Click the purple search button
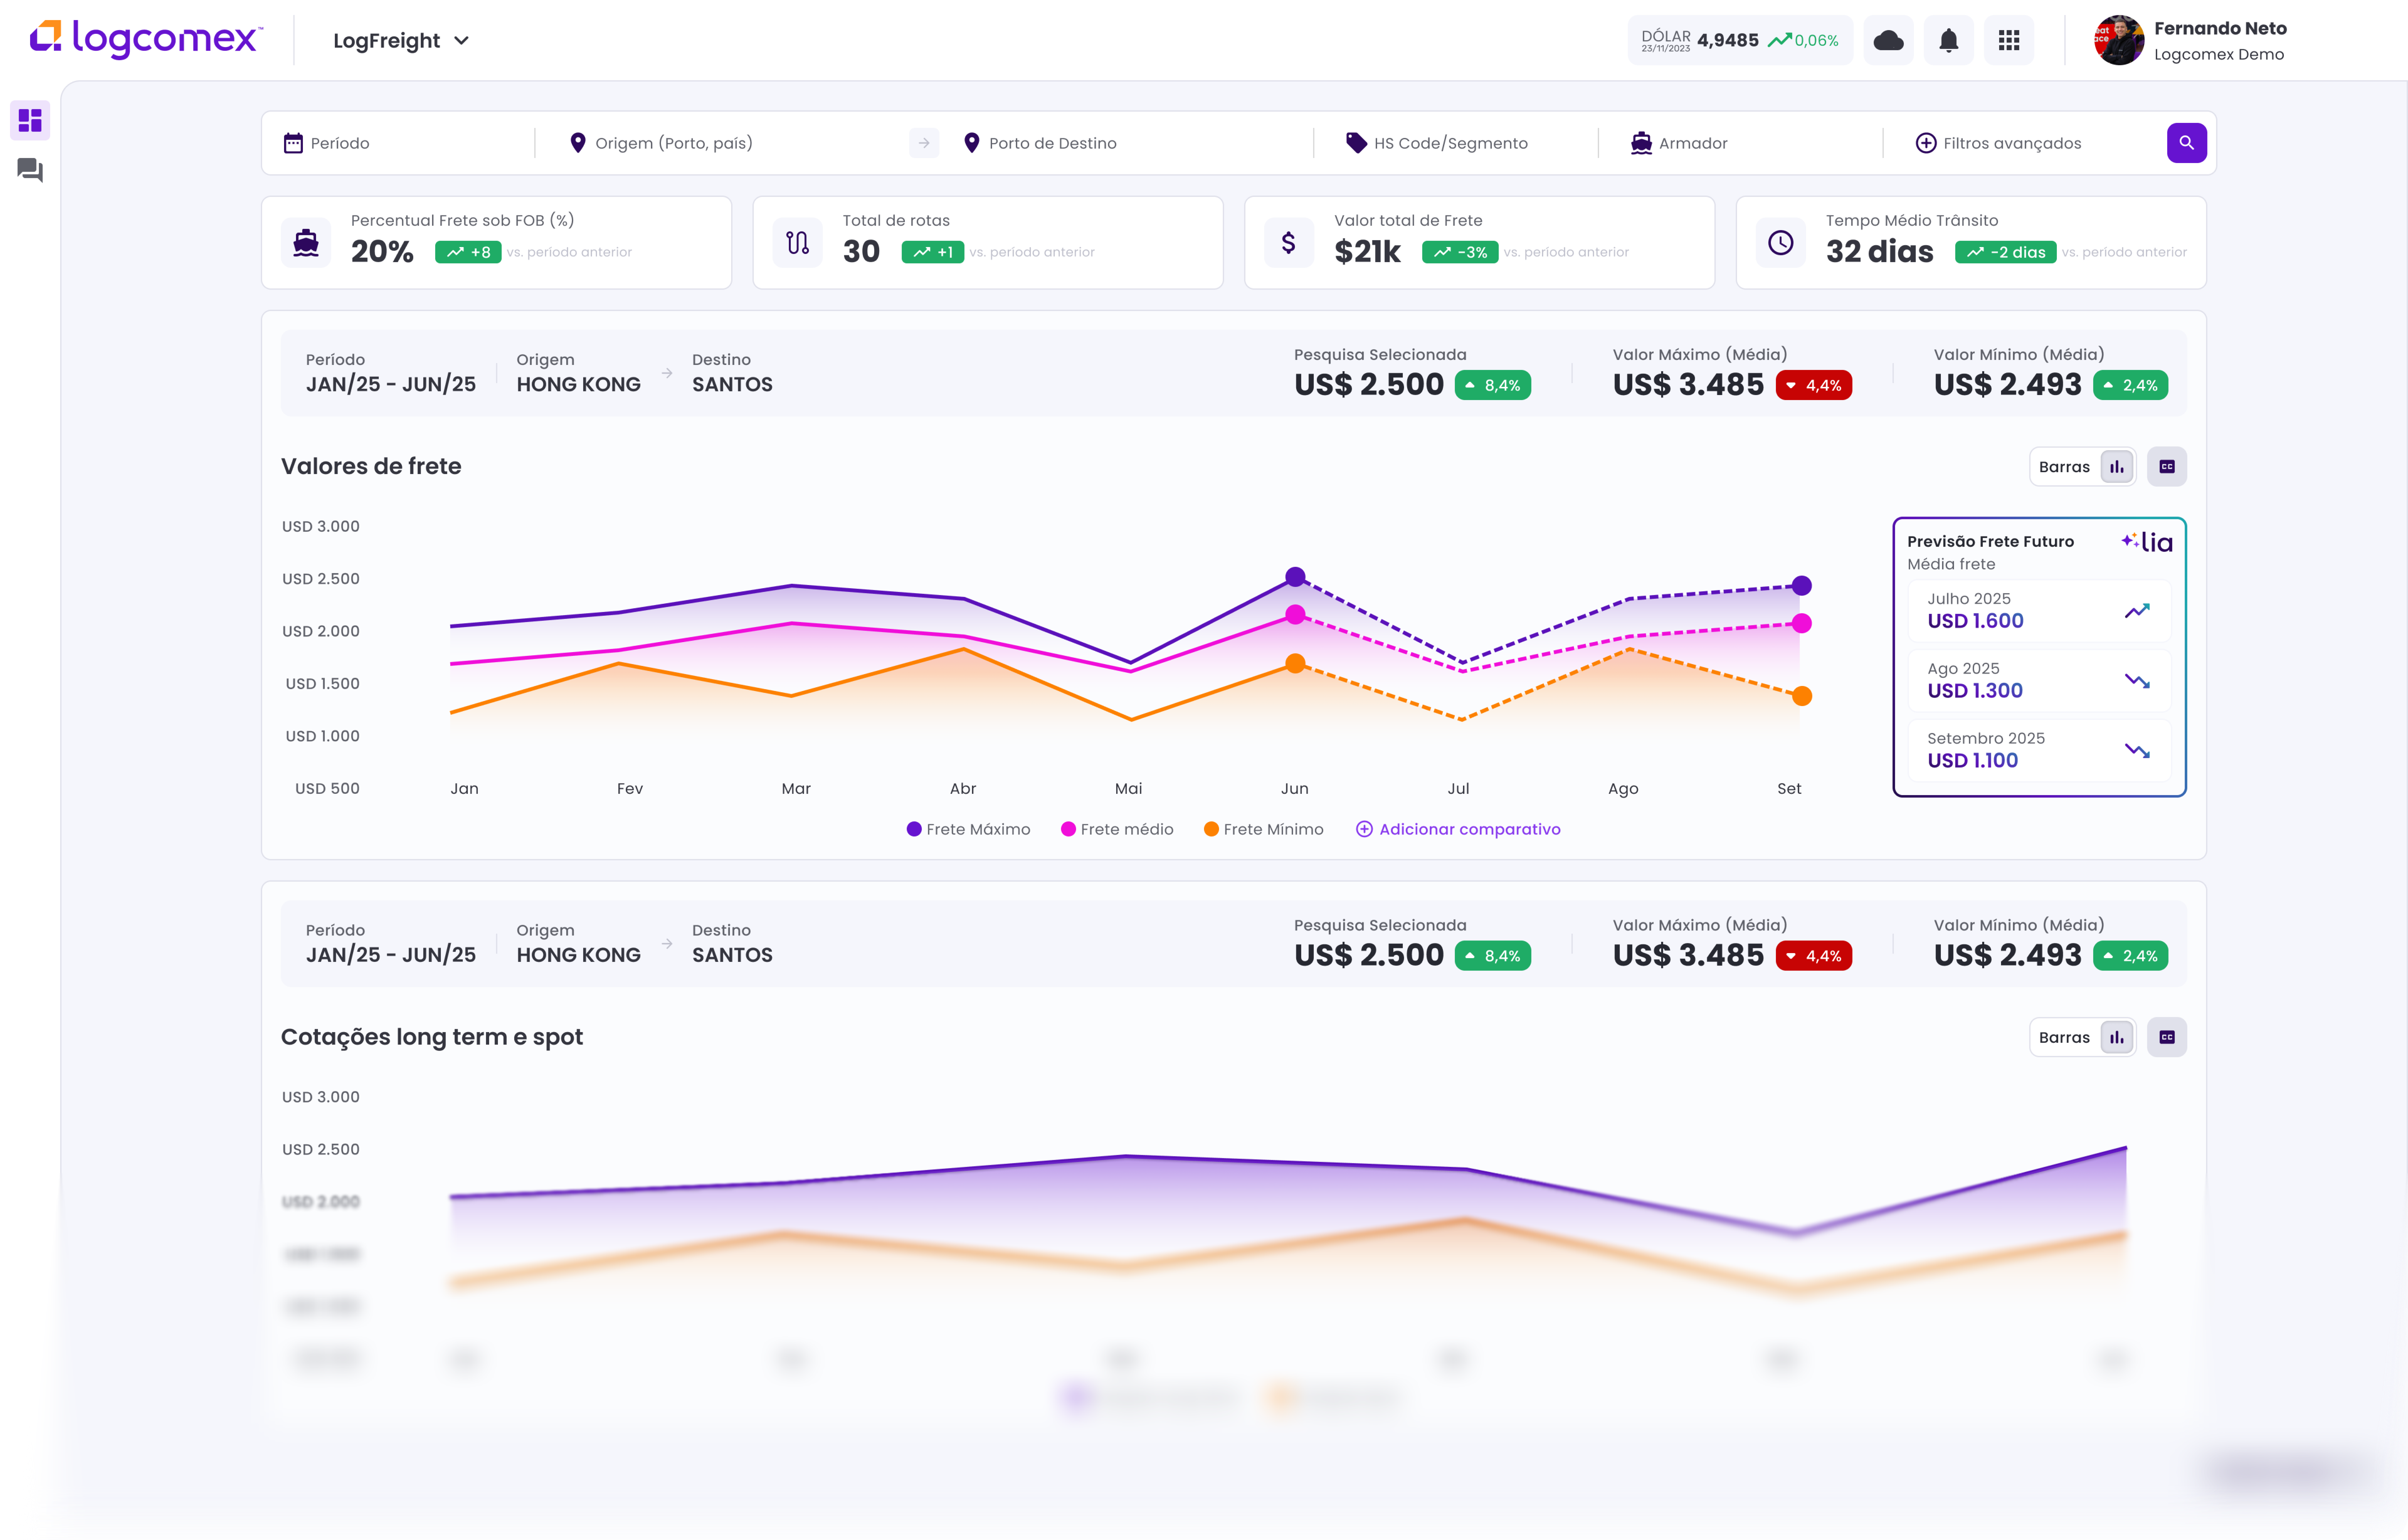Image resolution: width=2408 pixels, height=1540 pixels. pos(2186,143)
